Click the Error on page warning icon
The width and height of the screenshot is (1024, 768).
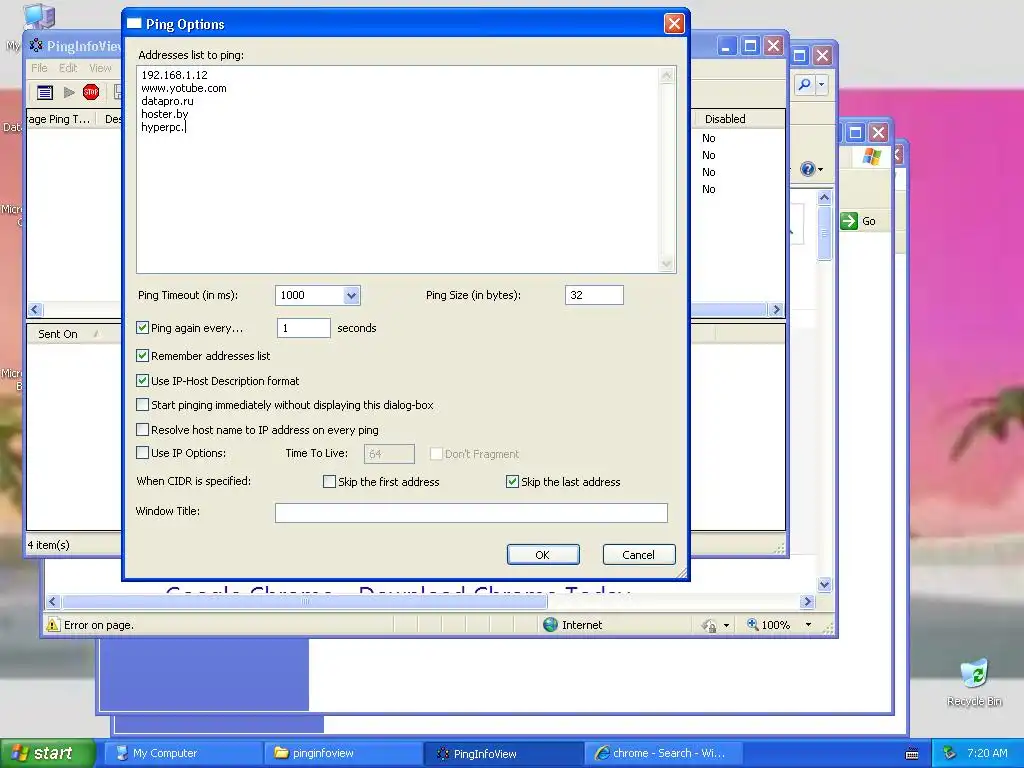pyautogui.click(x=53, y=625)
